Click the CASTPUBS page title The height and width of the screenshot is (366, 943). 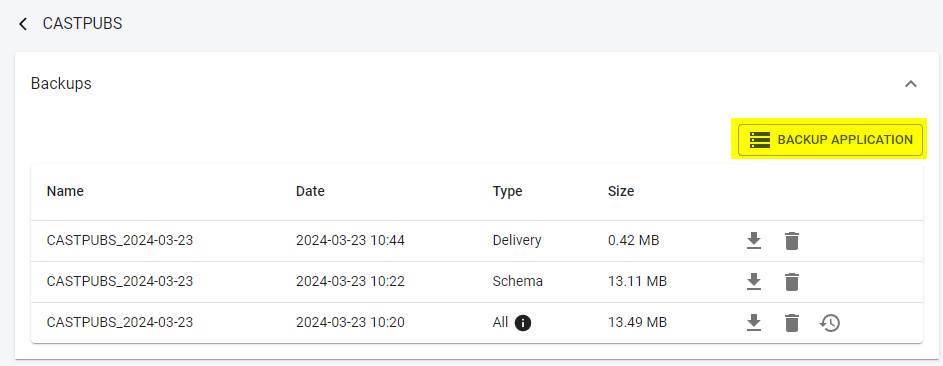click(82, 23)
